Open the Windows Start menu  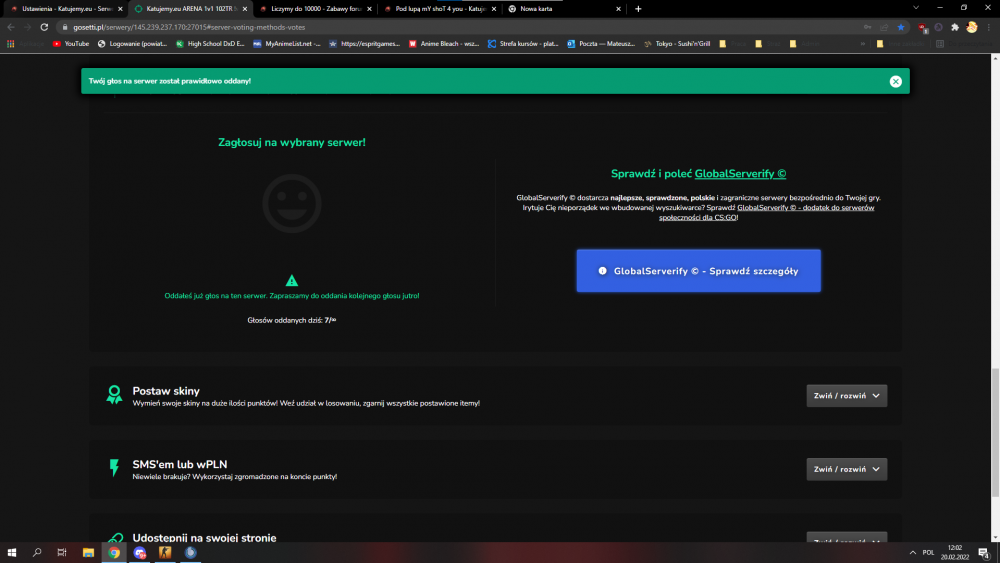11,553
